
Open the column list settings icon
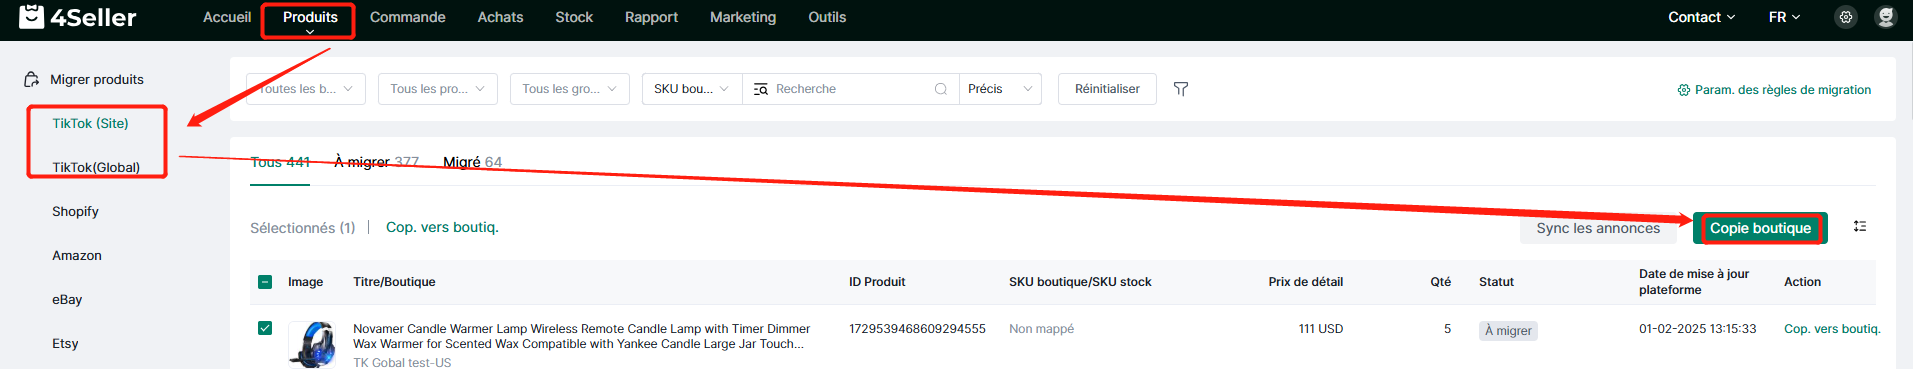[1860, 227]
